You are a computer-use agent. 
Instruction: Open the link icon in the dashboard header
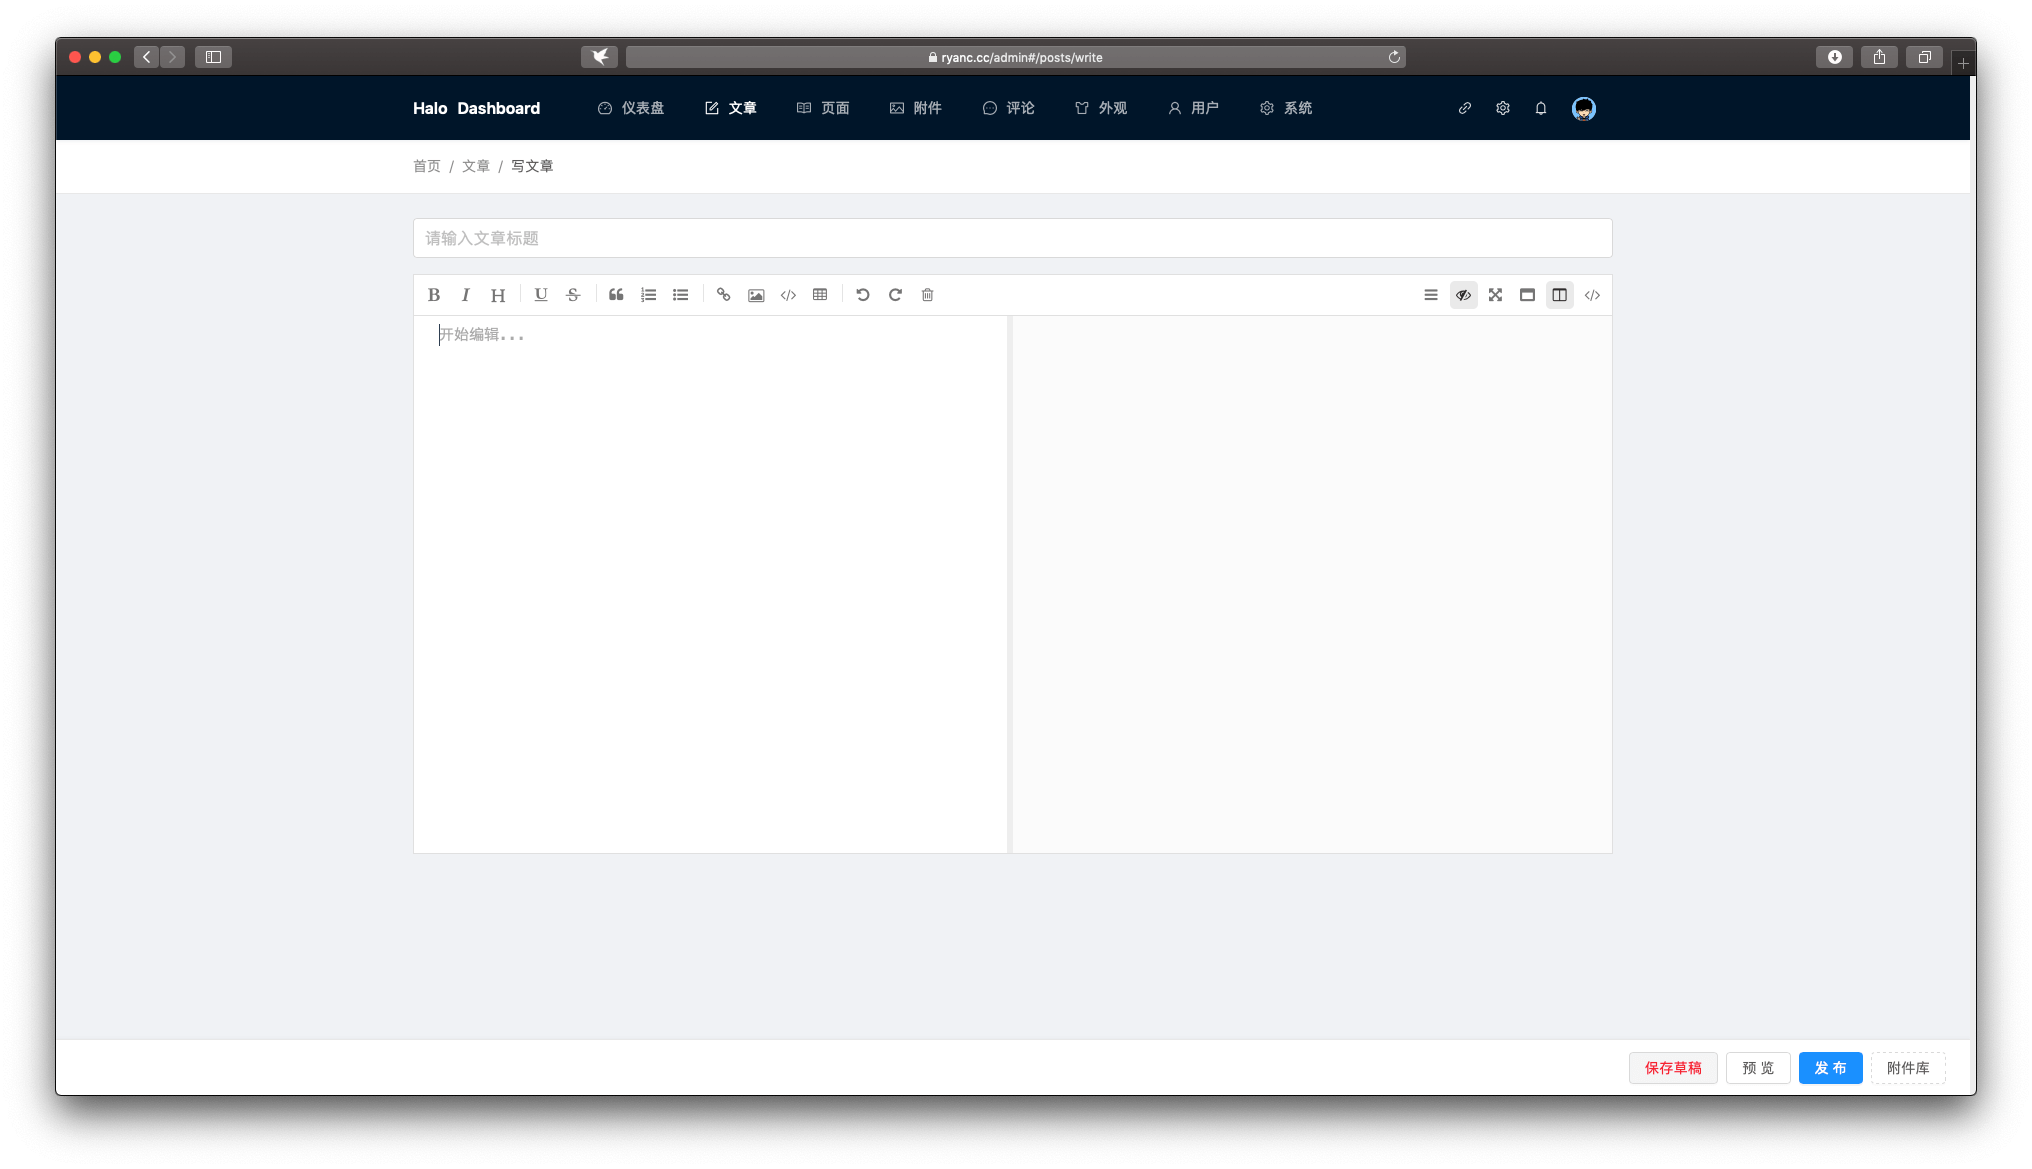click(1465, 108)
